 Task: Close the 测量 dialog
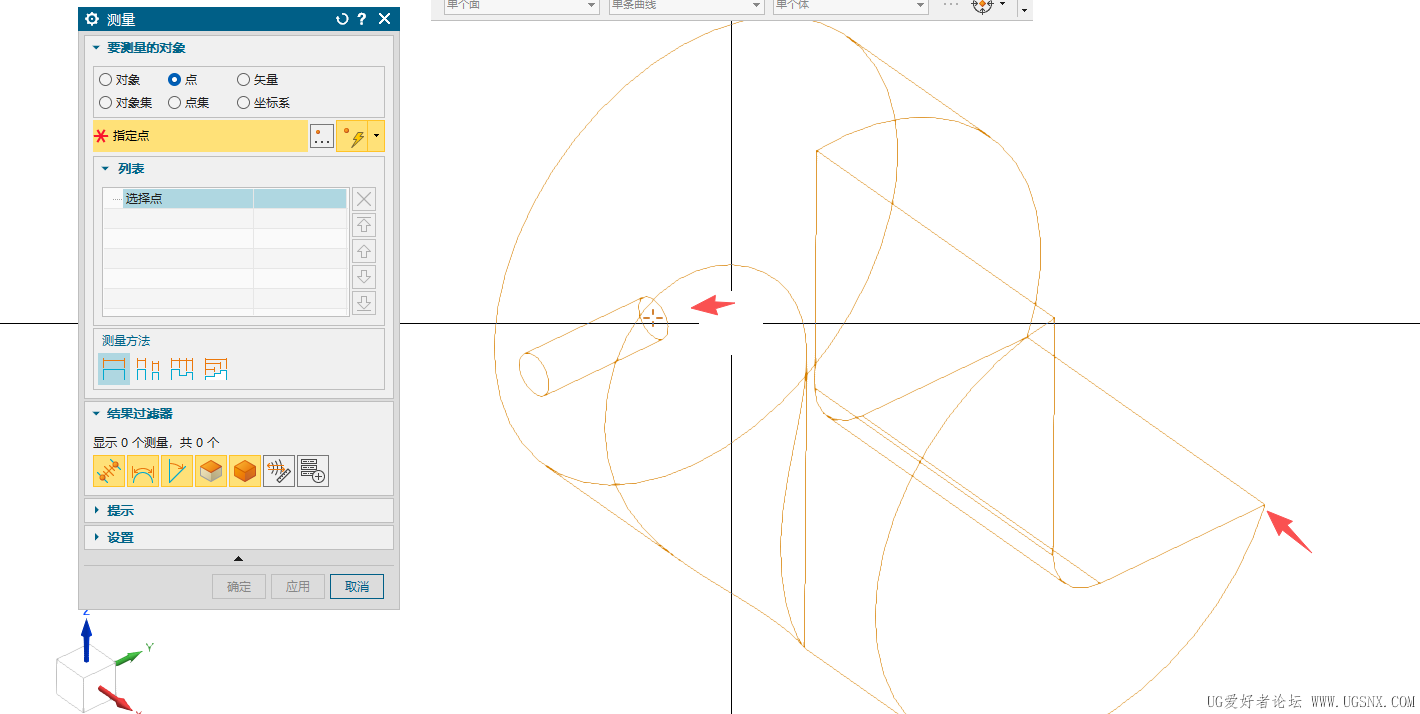pos(385,19)
